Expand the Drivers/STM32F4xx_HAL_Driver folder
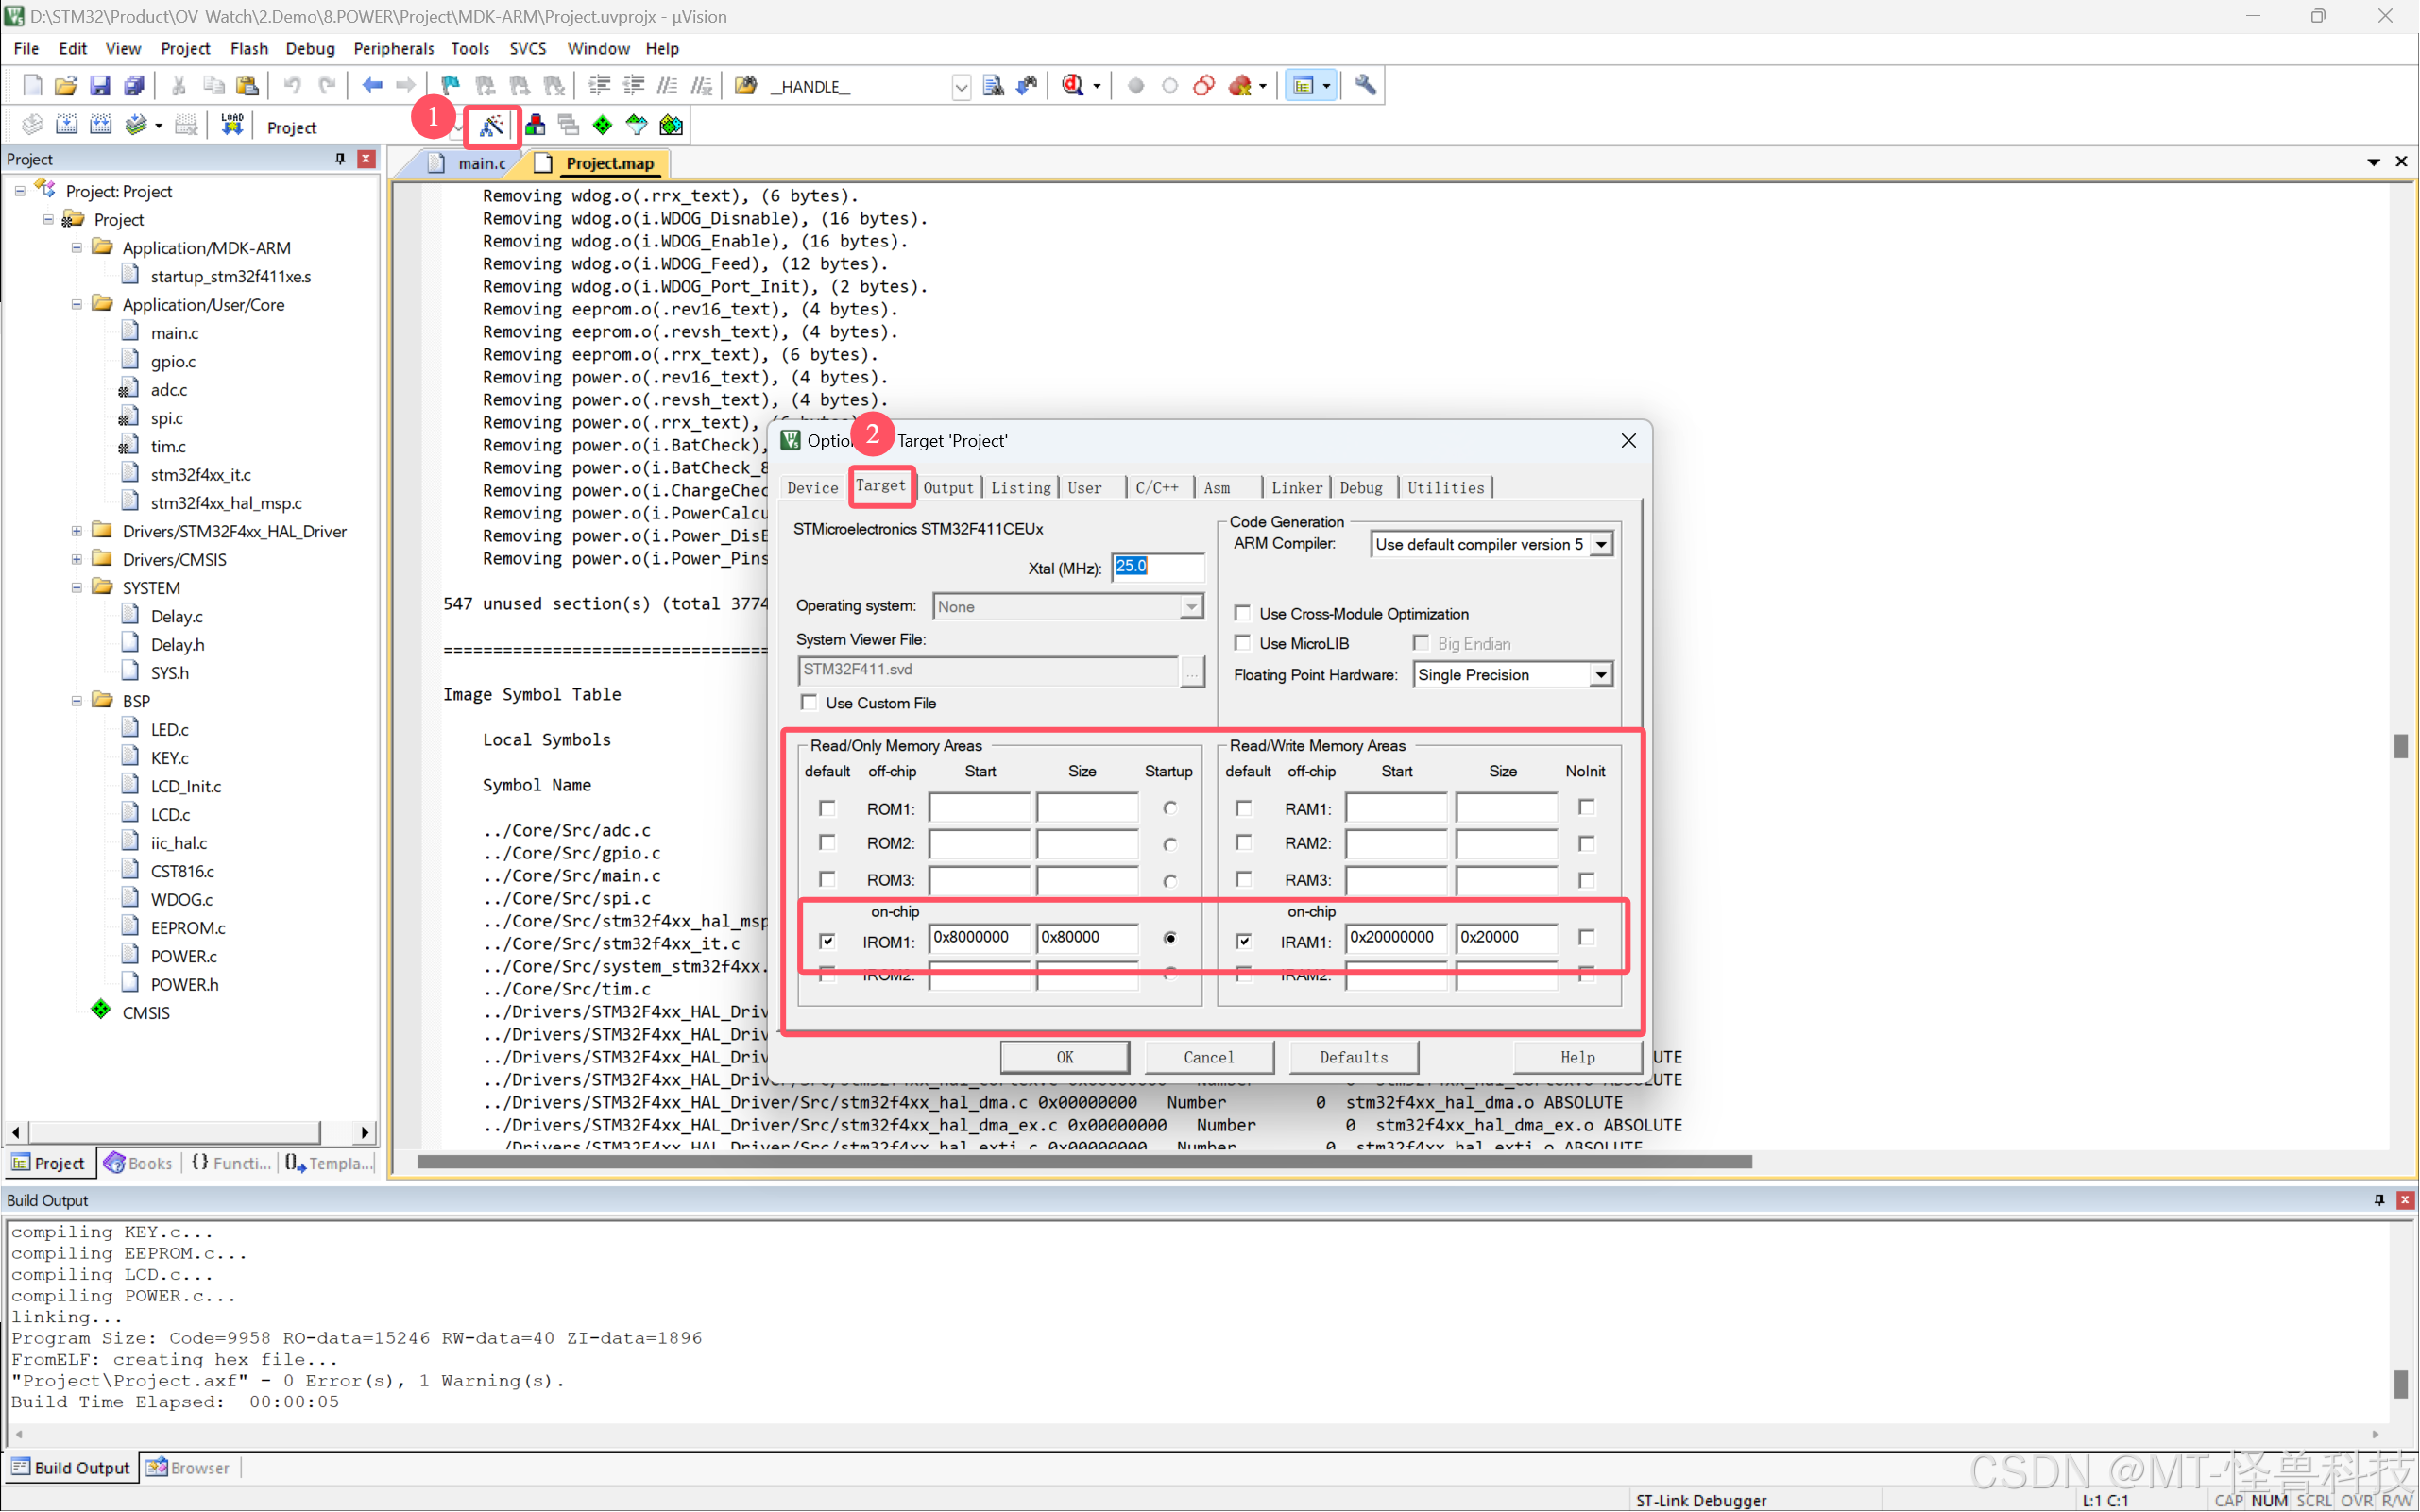 point(77,531)
